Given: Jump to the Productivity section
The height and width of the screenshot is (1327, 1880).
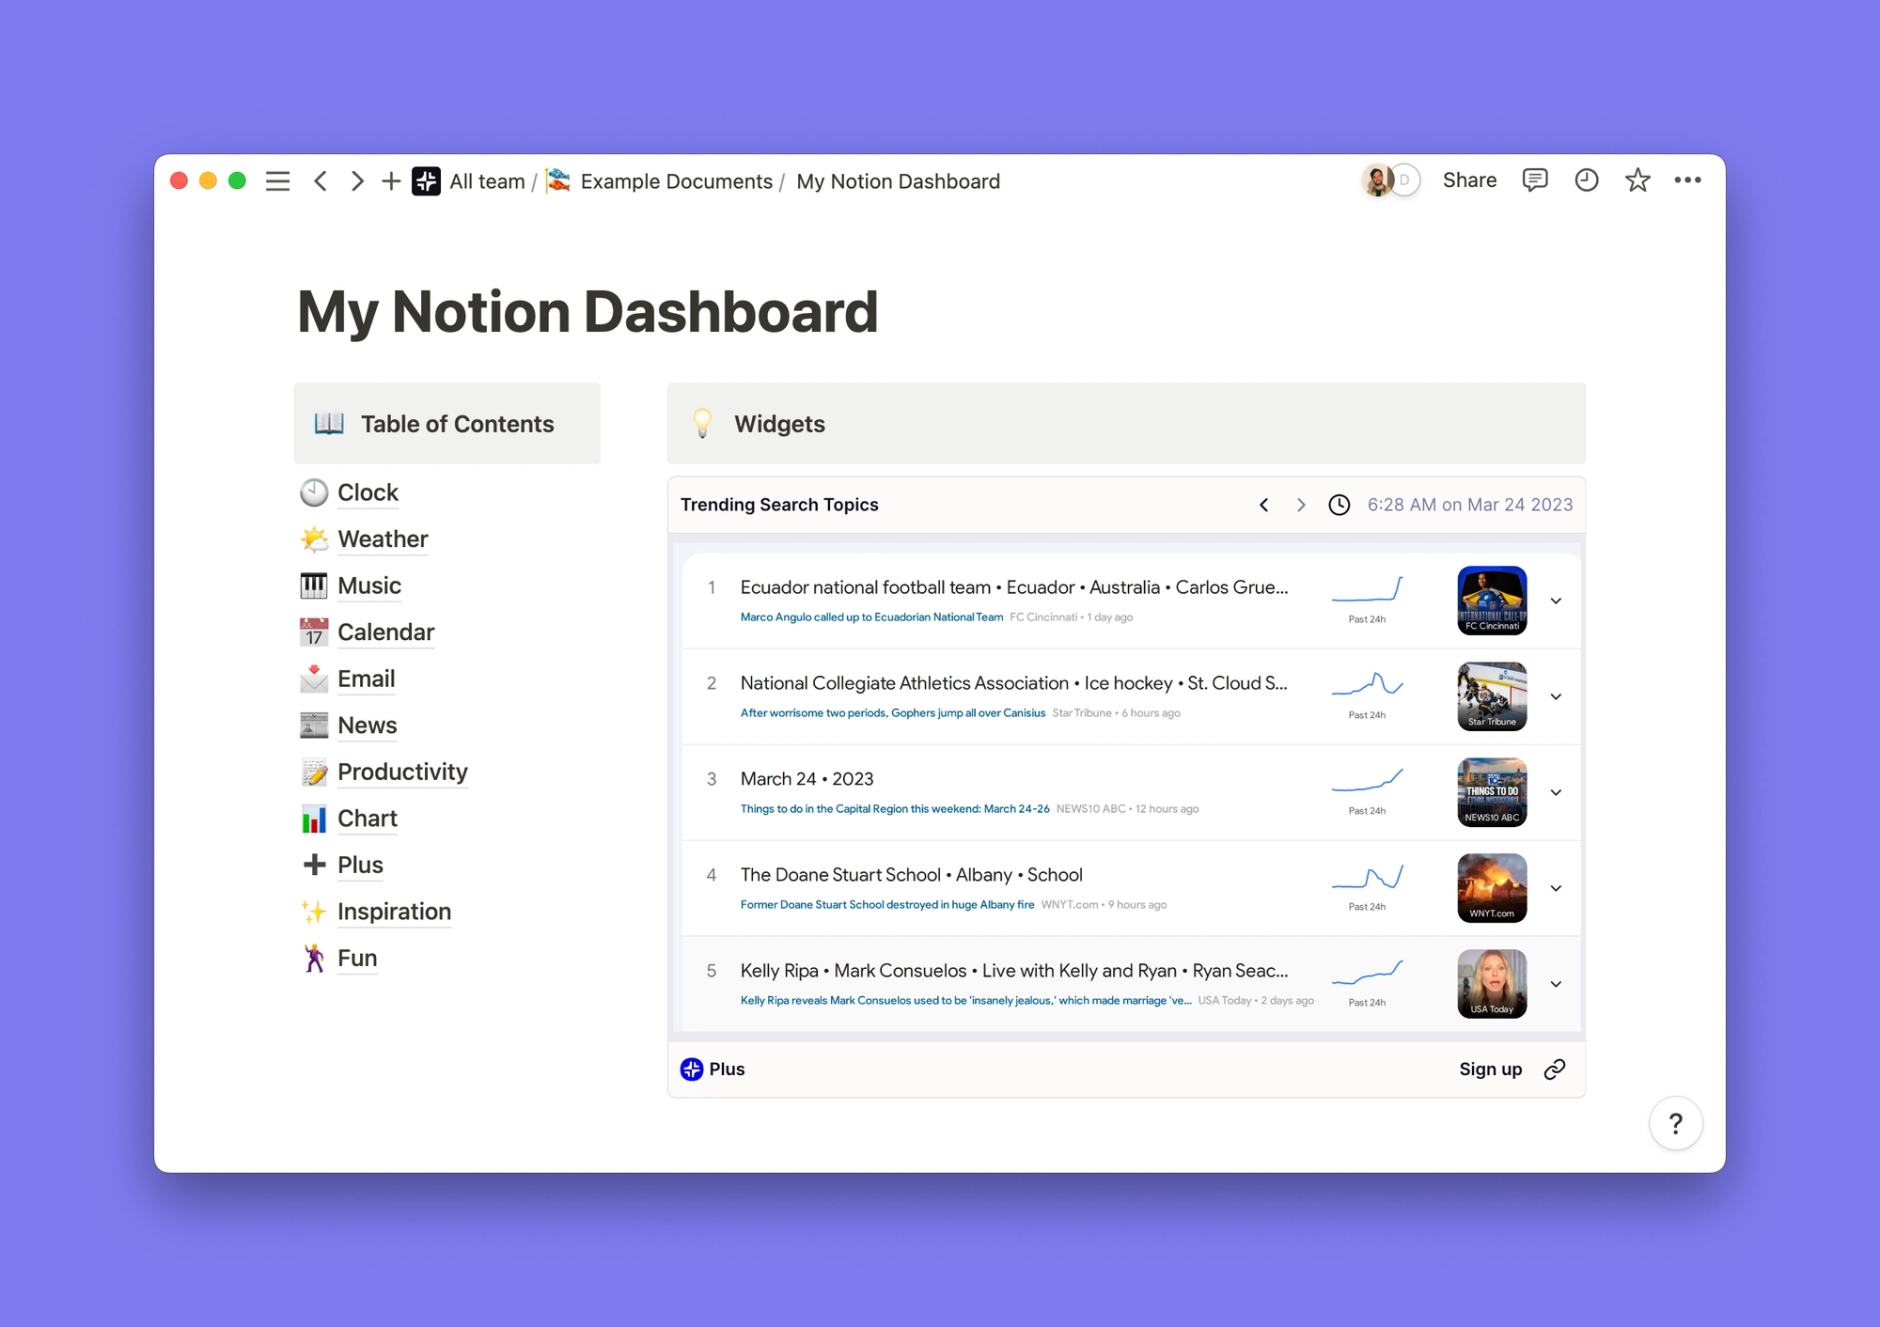Looking at the screenshot, I should (x=402, y=771).
